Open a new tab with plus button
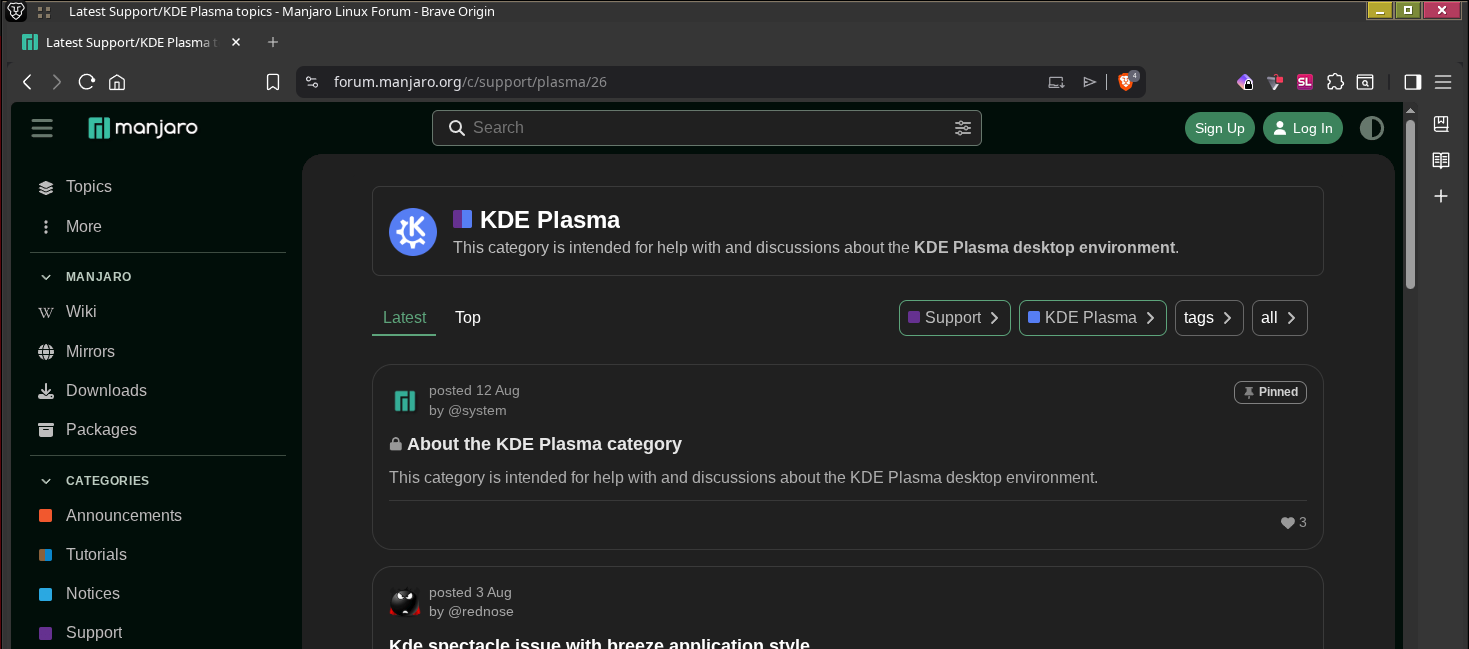This screenshot has height=649, width=1469. click(273, 42)
